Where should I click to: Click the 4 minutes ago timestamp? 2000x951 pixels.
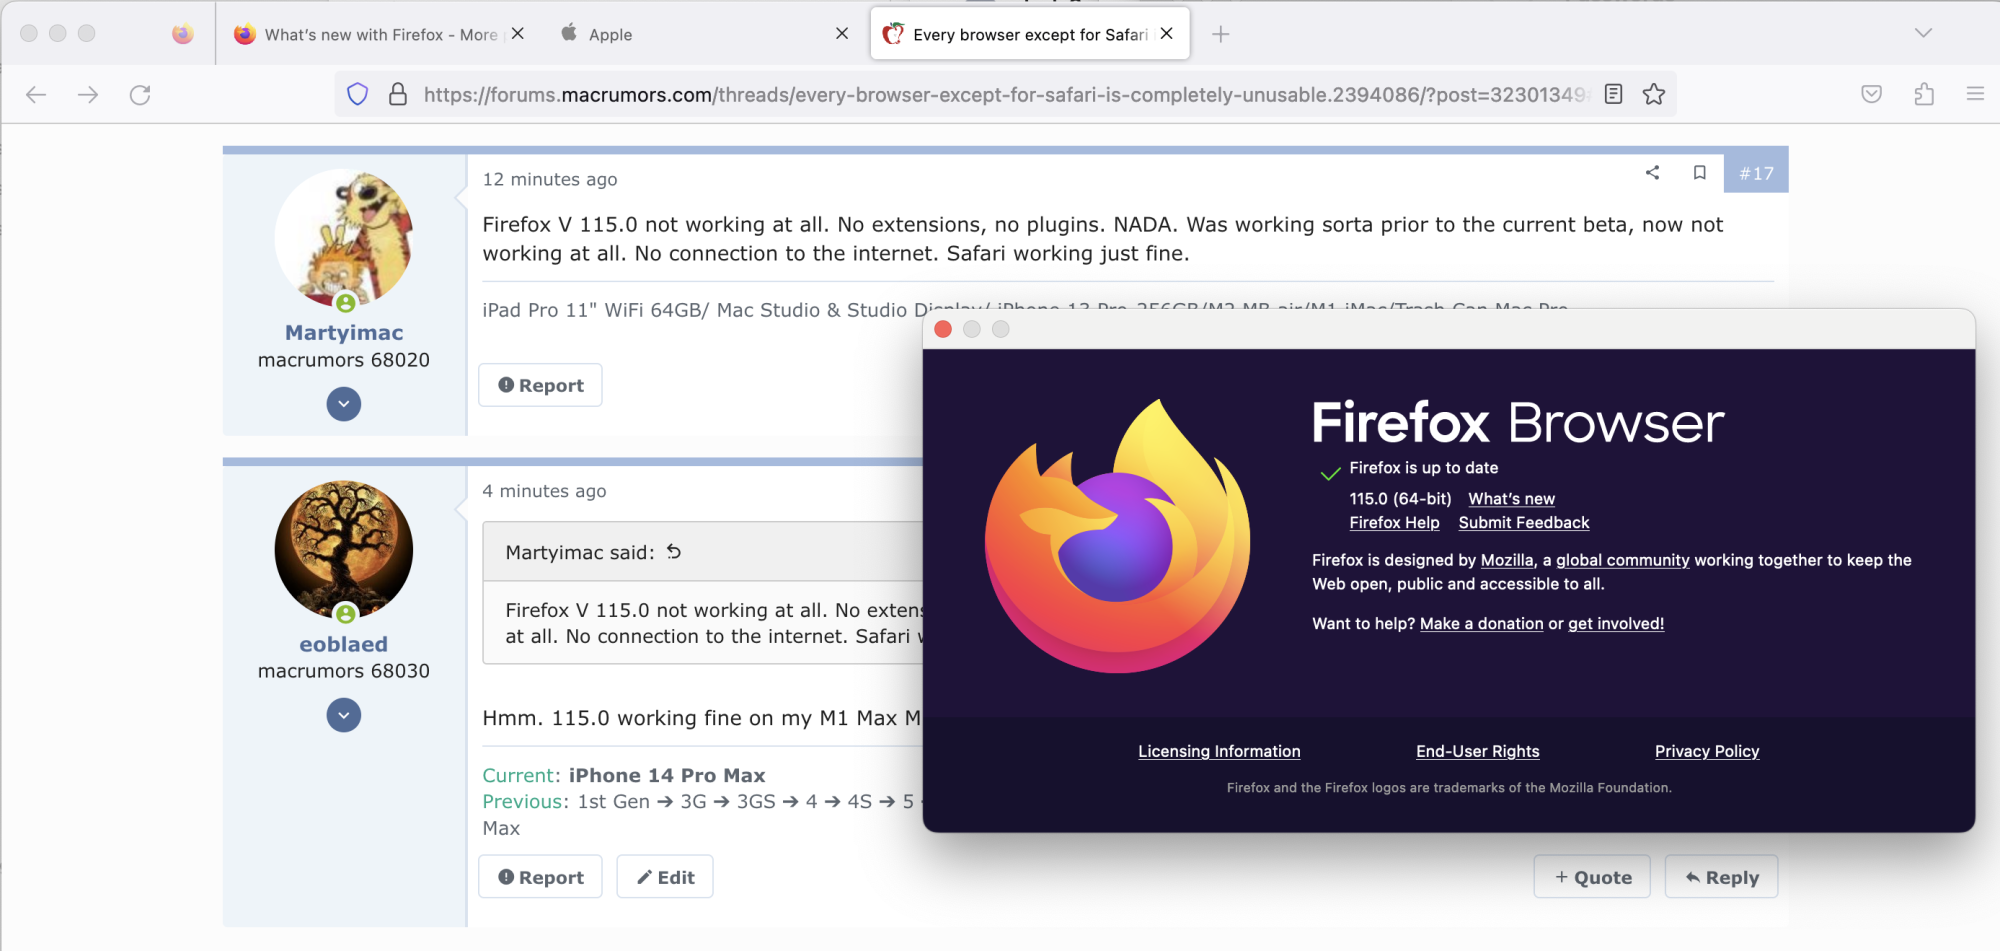545,491
